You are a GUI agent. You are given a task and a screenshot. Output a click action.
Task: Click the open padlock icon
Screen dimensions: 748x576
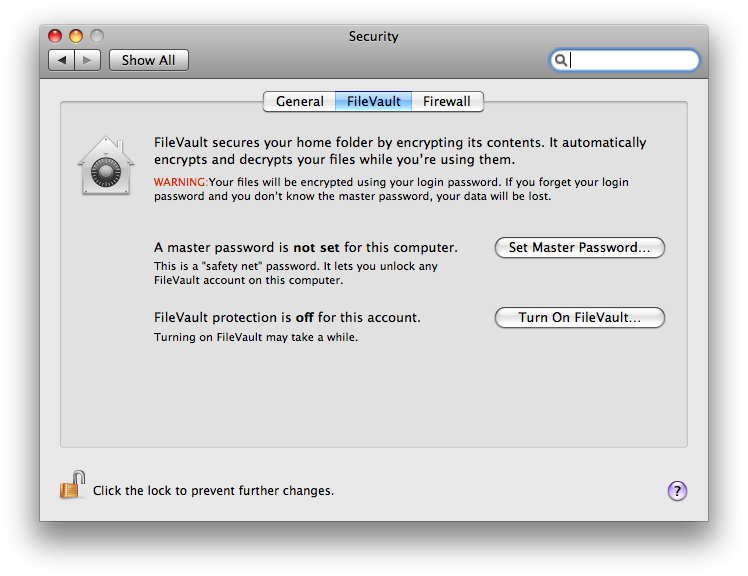tap(72, 484)
